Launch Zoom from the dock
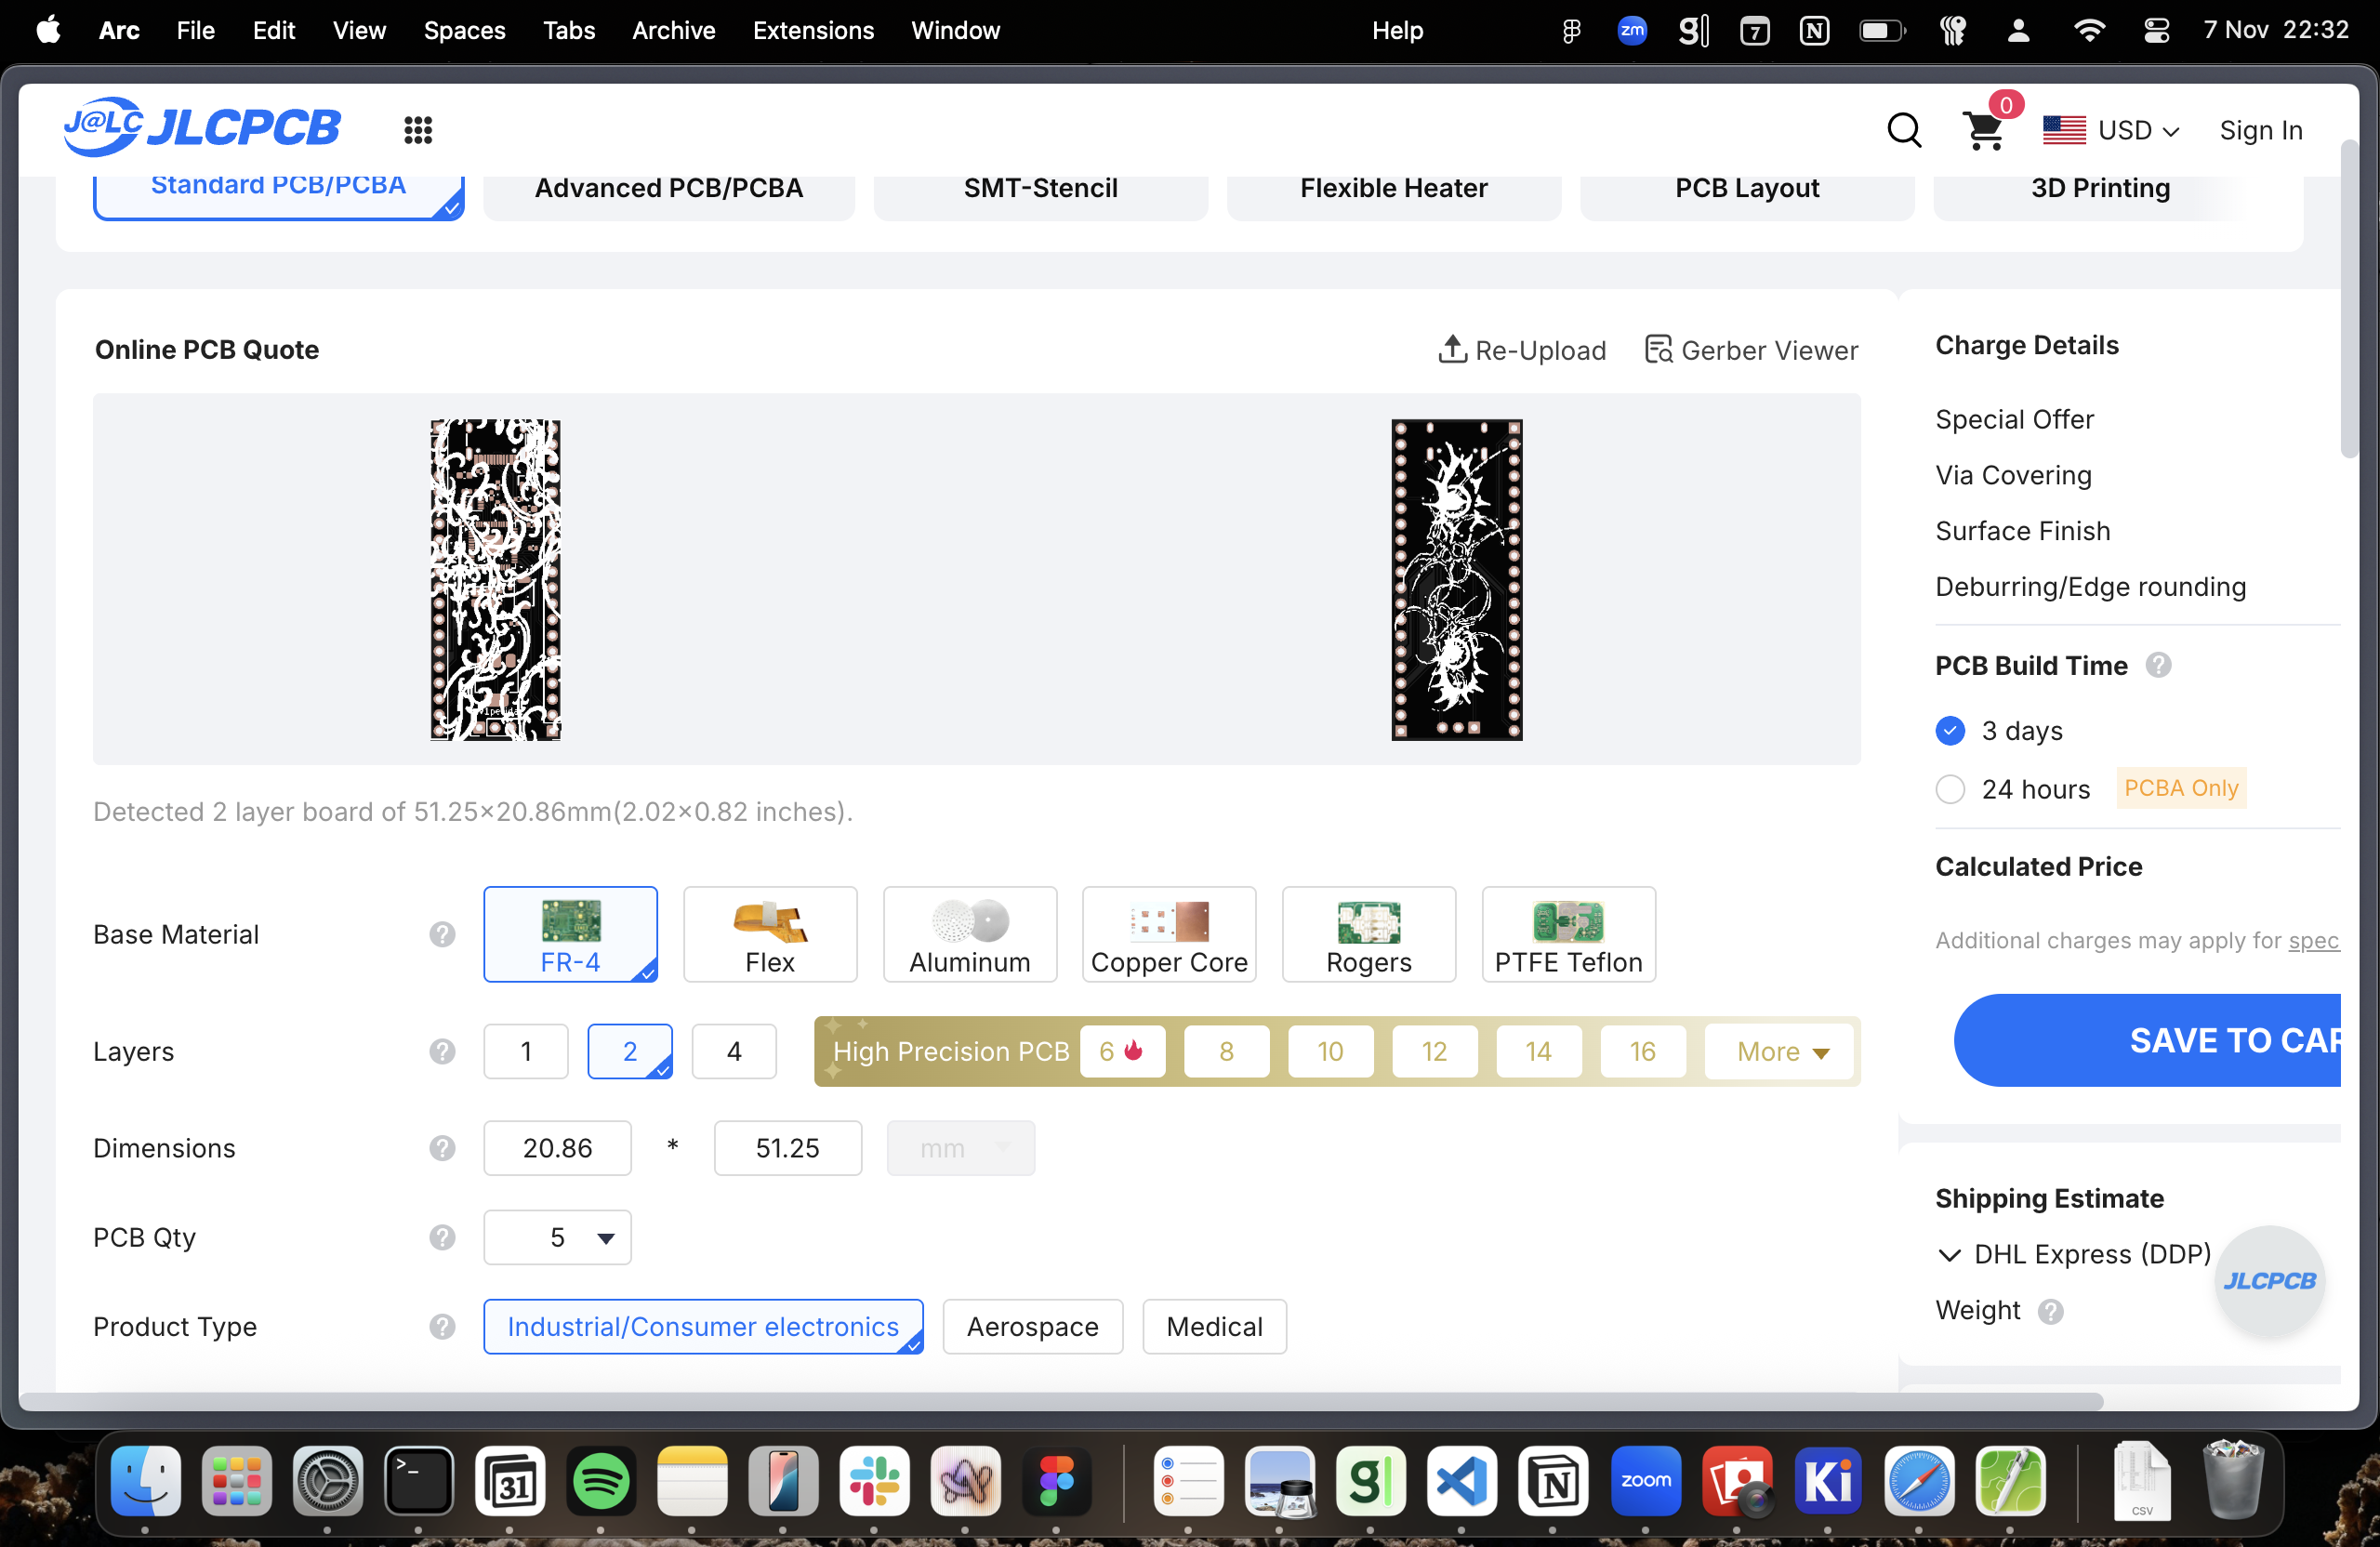The width and height of the screenshot is (2380, 1547). pyautogui.click(x=1646, y=1483)
